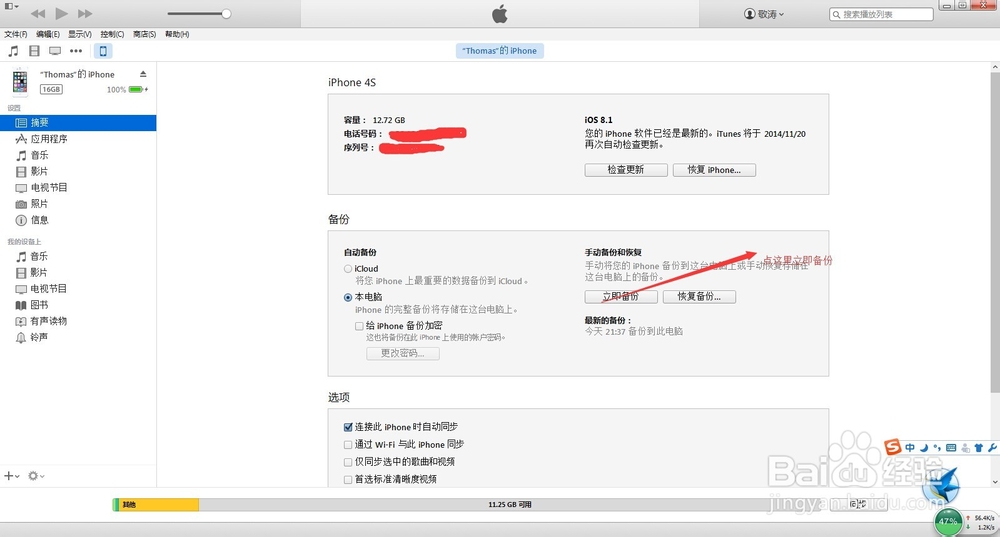Open the TV shows icon in toolbar
Image resolution: width=1000 pixels, height=537 pixels.
coord(55,51)
